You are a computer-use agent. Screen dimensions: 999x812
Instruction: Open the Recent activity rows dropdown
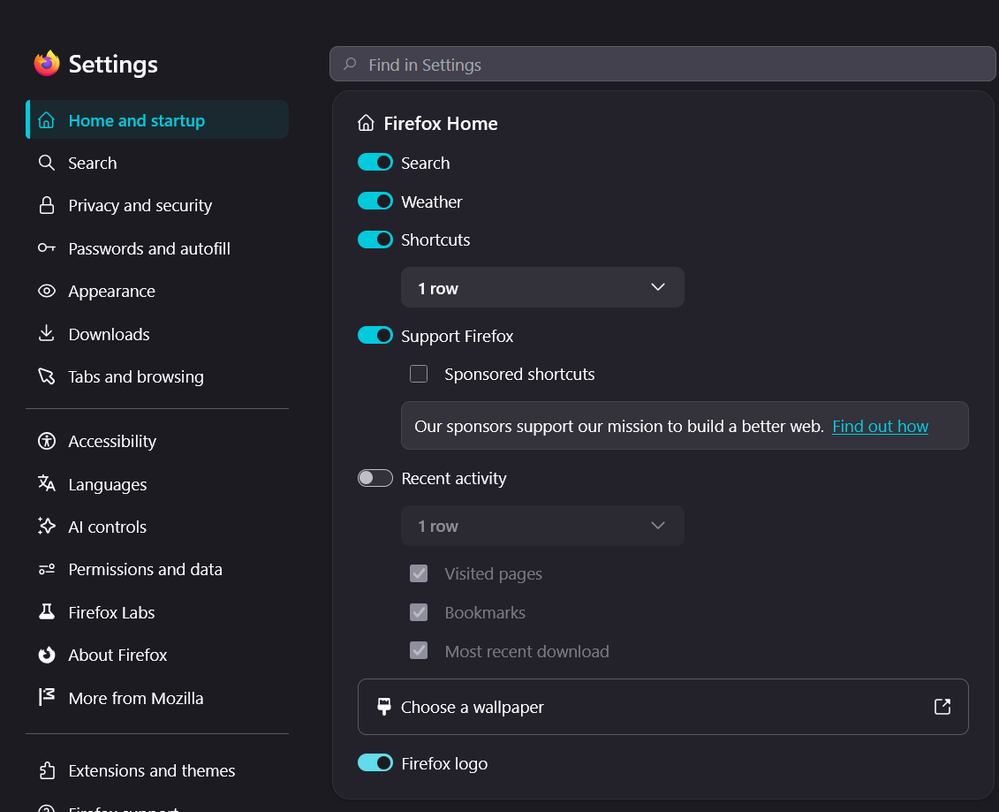[x=542, y=526]
